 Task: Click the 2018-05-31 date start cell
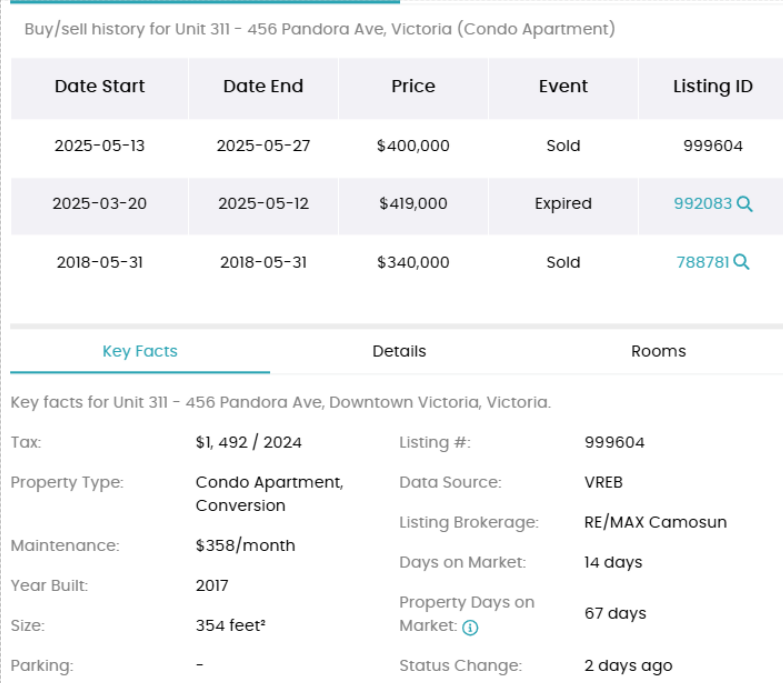pos(99,262)
